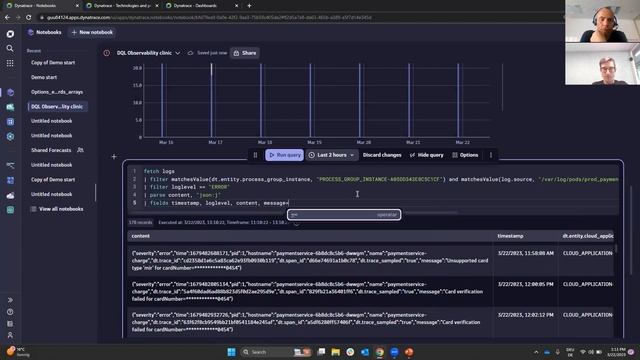Image resolution: width=640 pixels, height=360 pixels.
Task: Open the apps grid launcher icon
Action: [x=10, y=63]
